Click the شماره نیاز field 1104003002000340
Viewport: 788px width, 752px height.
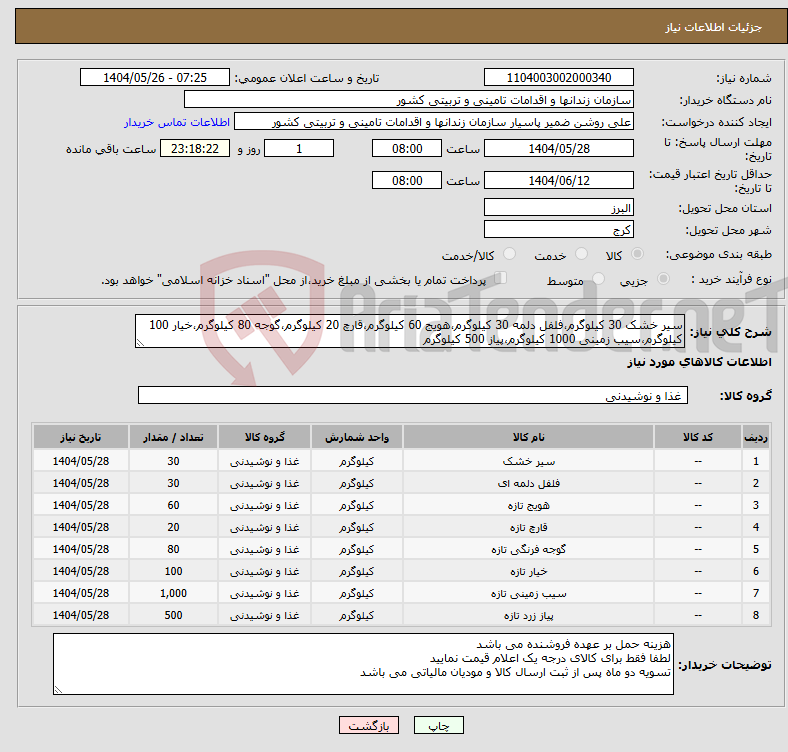[x=558, y=77]
